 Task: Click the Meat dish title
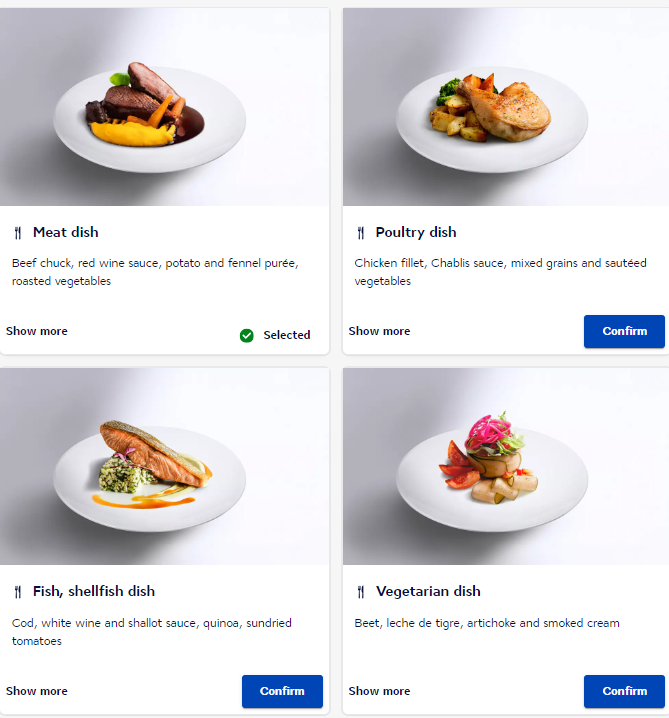[66, 233]
